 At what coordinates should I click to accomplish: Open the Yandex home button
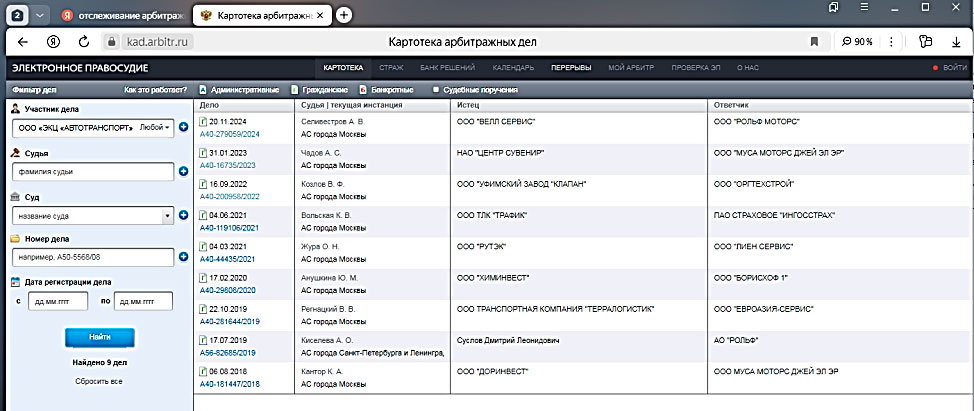point(53,42)
